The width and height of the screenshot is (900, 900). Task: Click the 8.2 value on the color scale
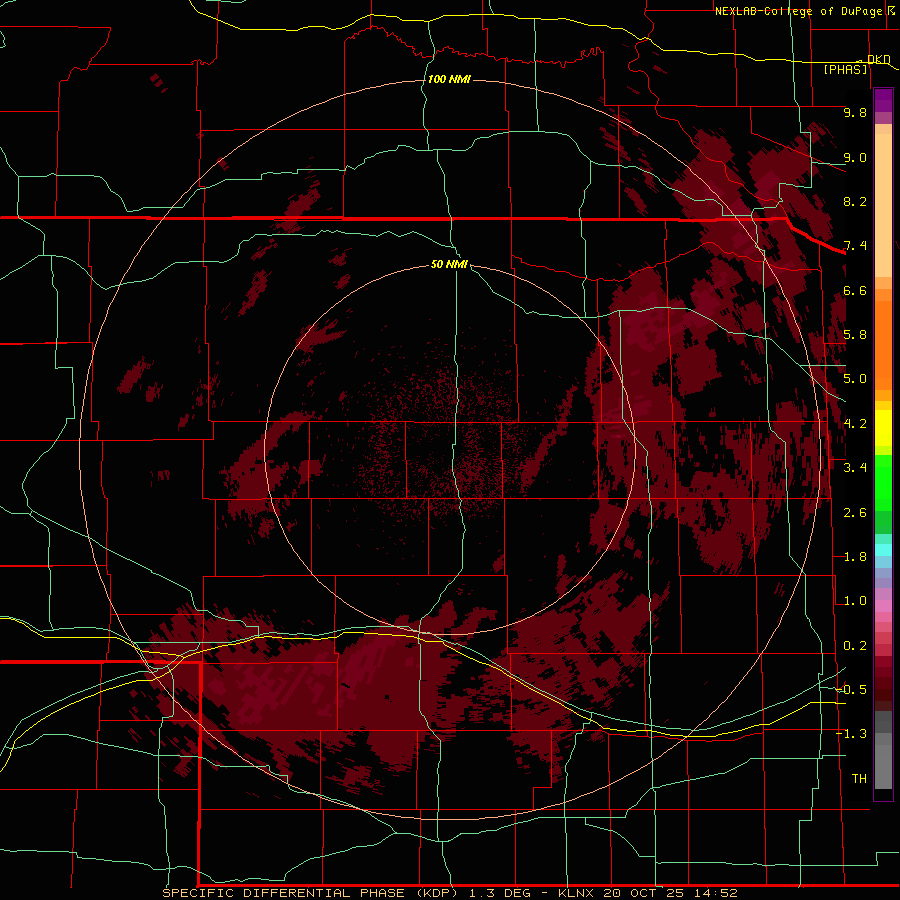pyautogui.click(x=855, y=201)
